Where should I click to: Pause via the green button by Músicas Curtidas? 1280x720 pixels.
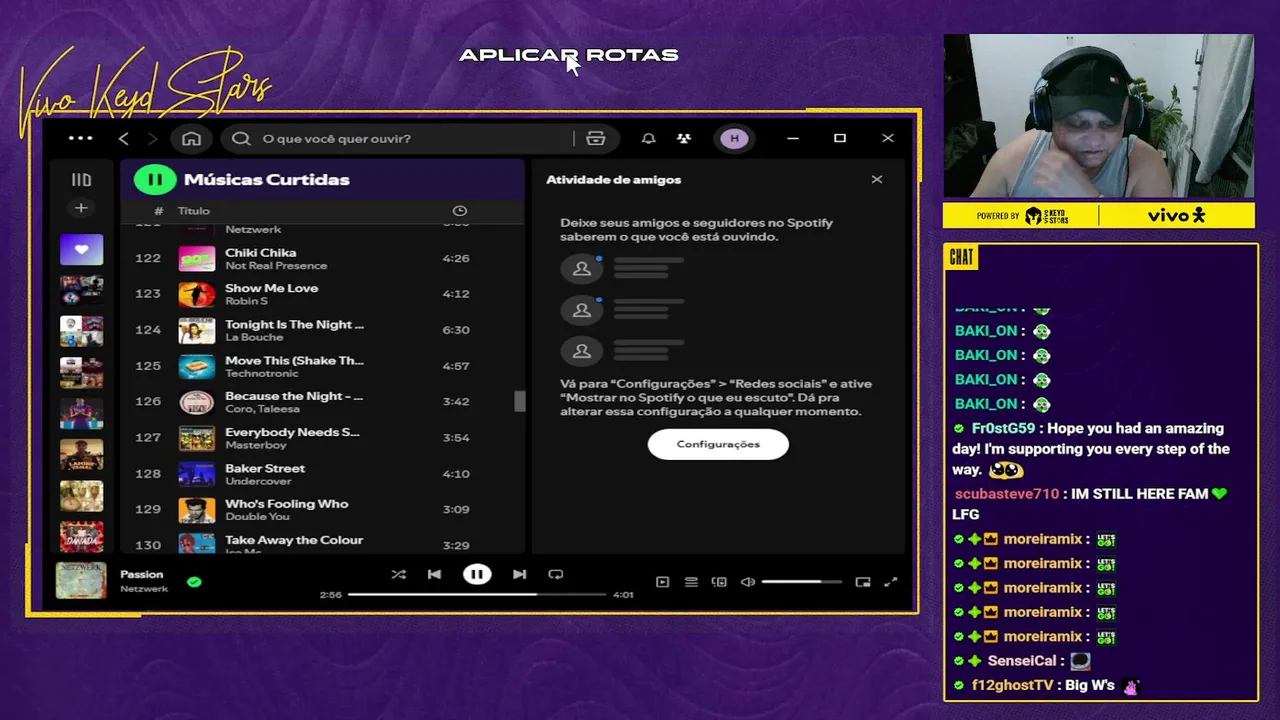coord(155,180)
